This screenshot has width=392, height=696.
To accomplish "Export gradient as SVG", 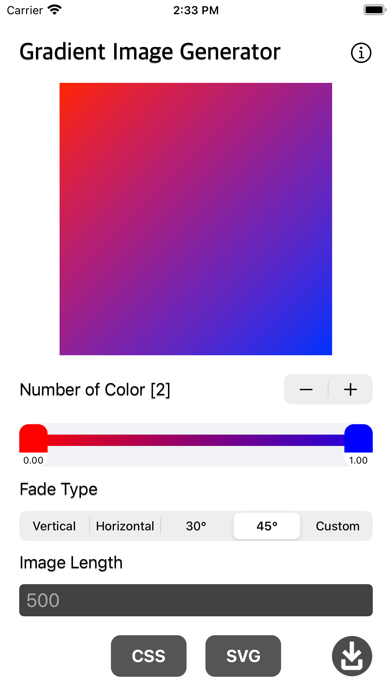I will [243, 656].
